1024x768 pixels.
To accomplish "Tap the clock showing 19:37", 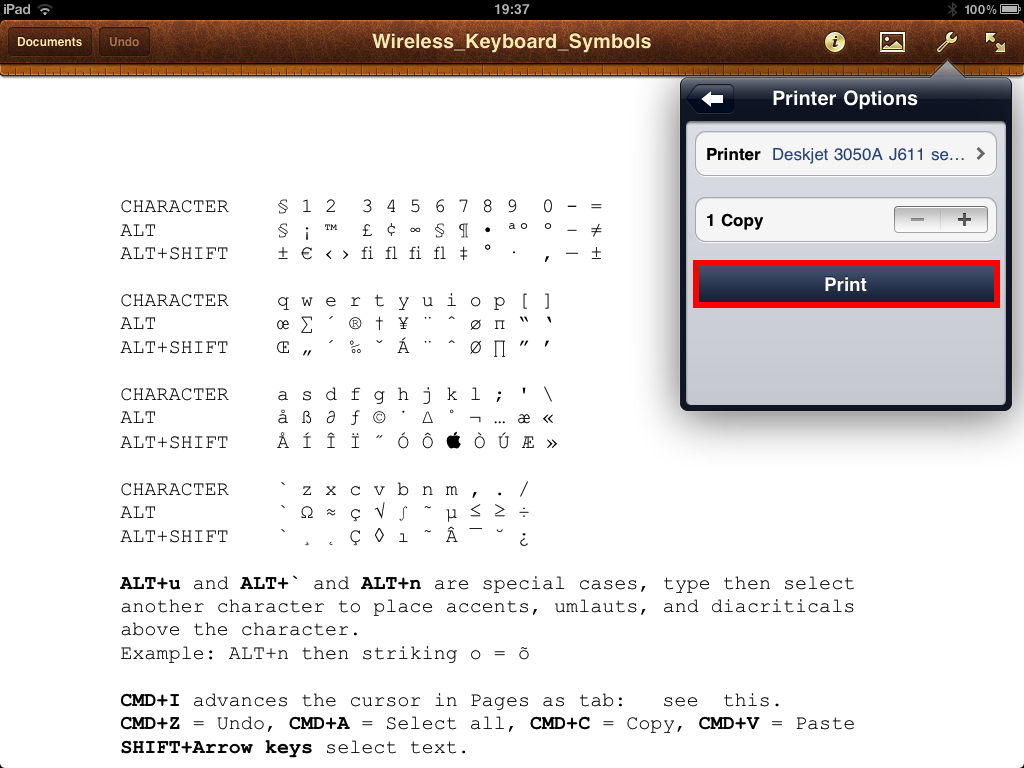I will 511,9.
